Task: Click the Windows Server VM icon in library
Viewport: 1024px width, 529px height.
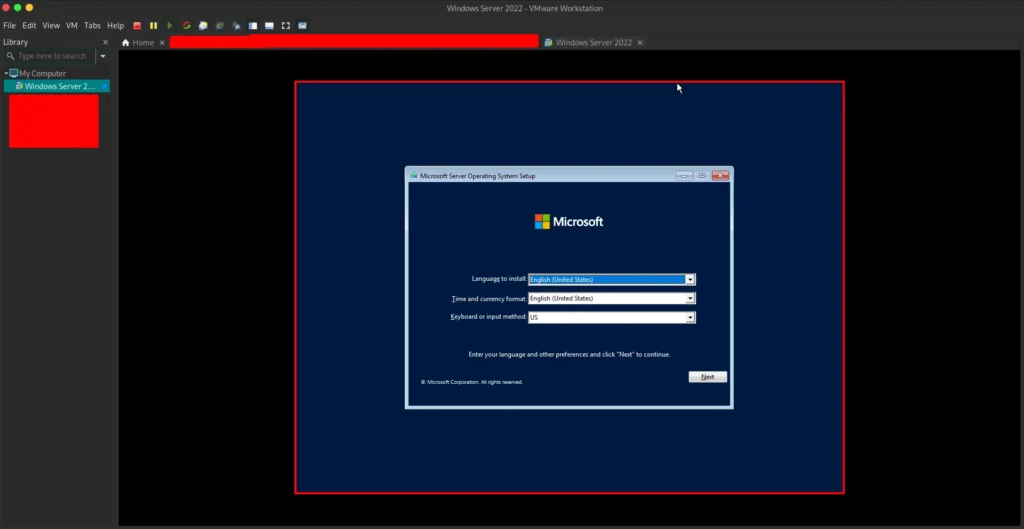Action: pos(20,86)
